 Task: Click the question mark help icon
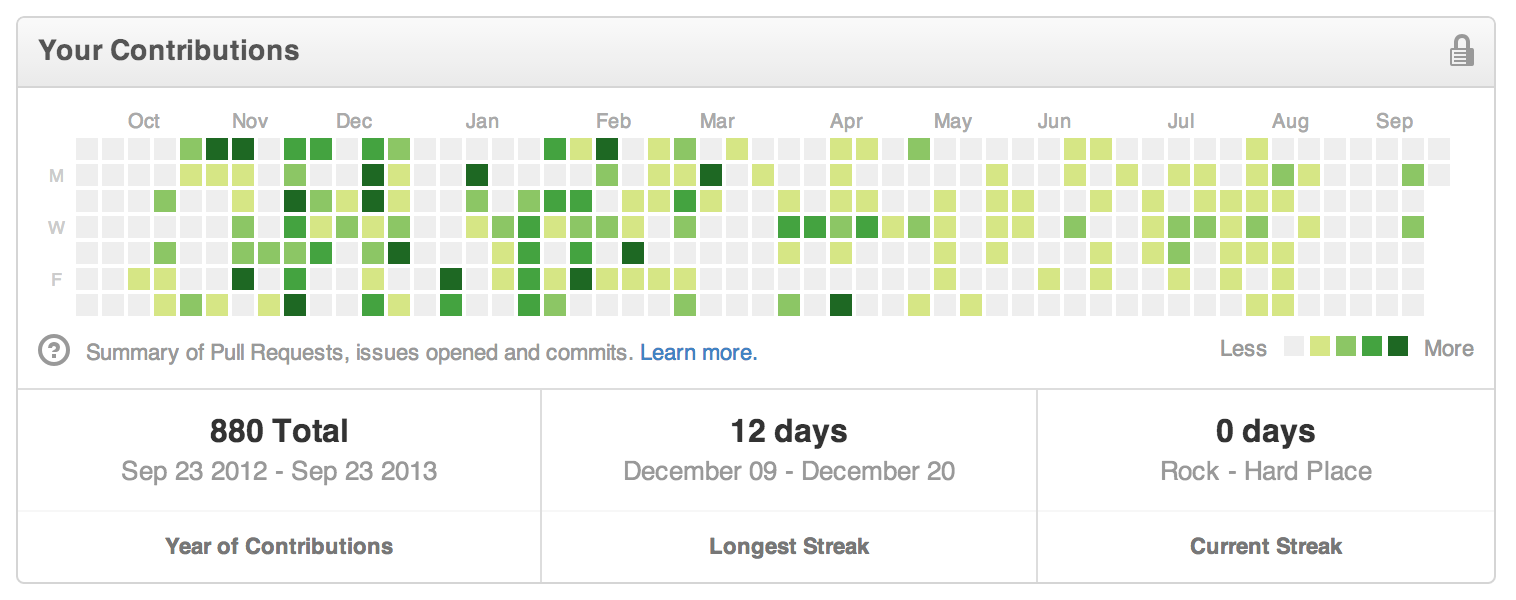54,351
